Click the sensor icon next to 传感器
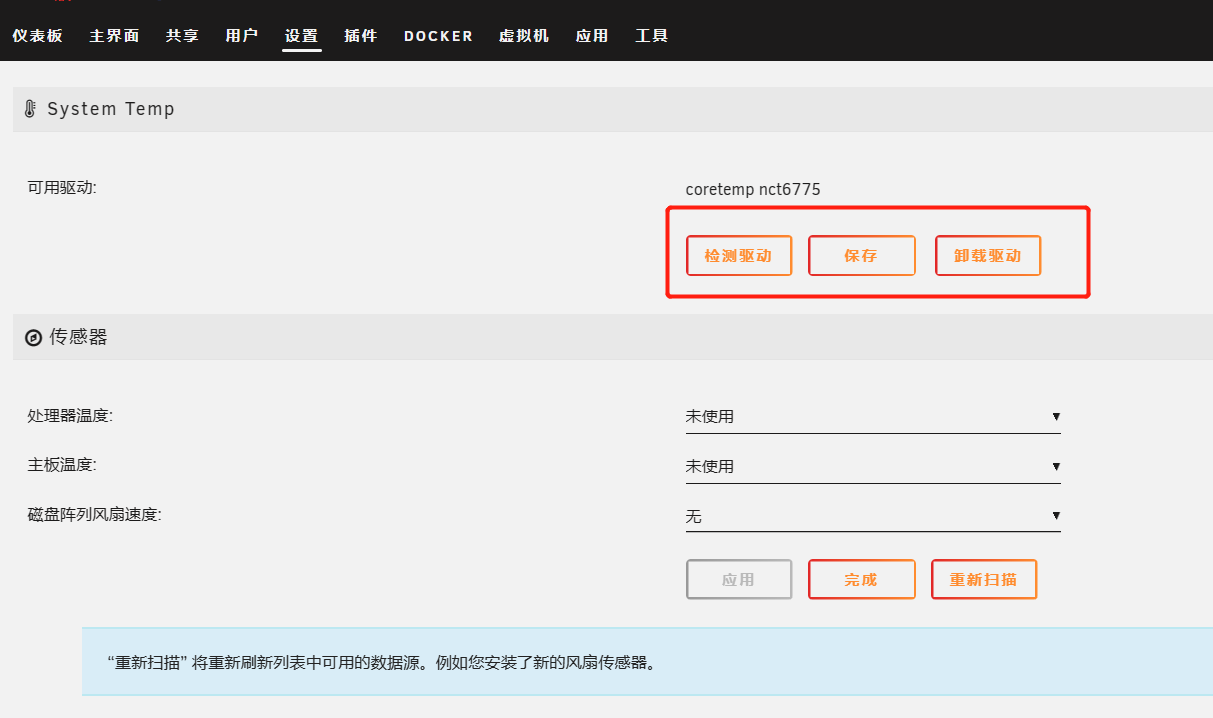Image resolution: width=1213 pixels, height=718 pixels. coord(33,338)
